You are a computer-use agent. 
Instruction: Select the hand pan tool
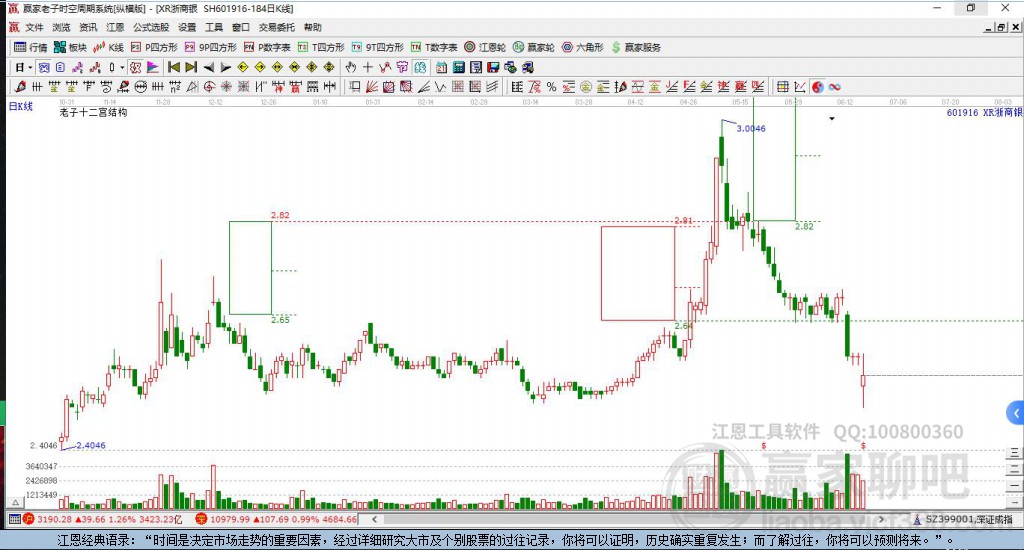pos(351,67)
